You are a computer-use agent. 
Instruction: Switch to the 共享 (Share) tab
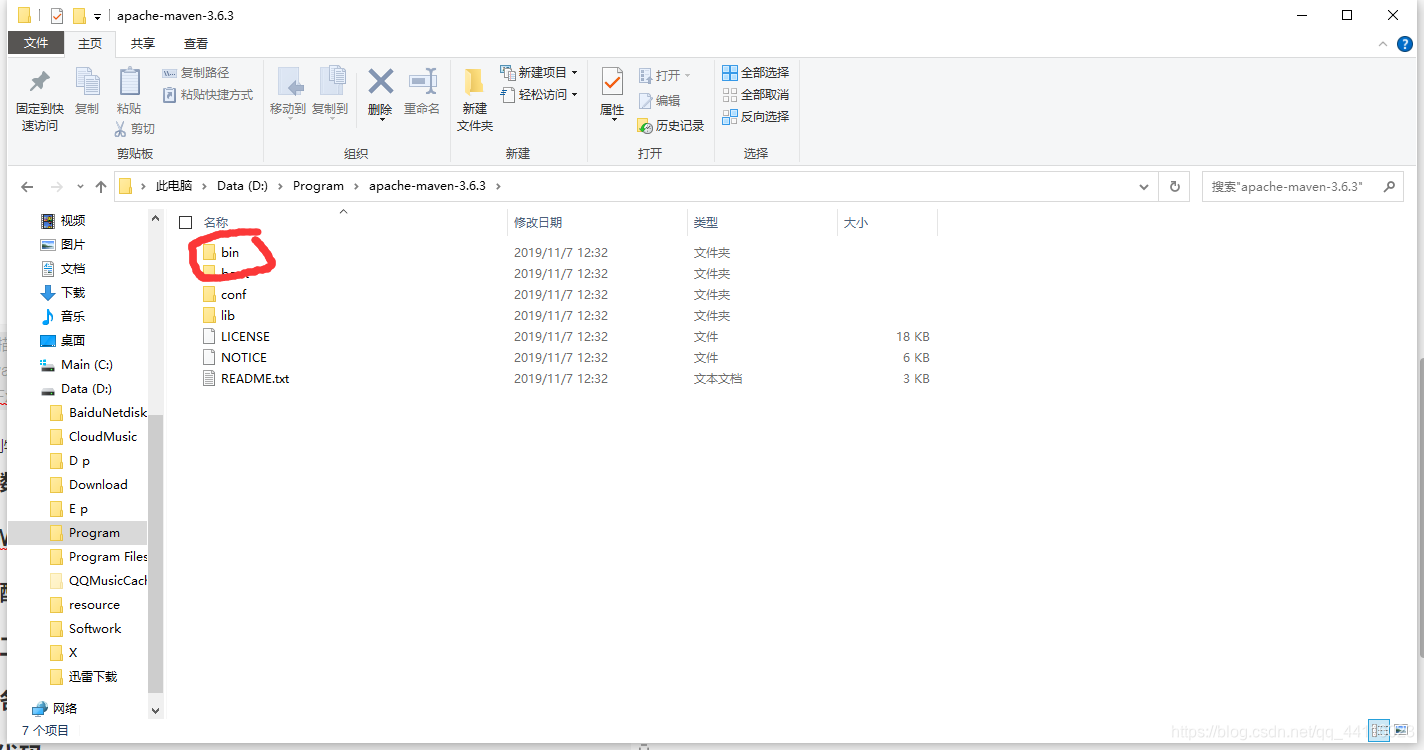point(143,44)
